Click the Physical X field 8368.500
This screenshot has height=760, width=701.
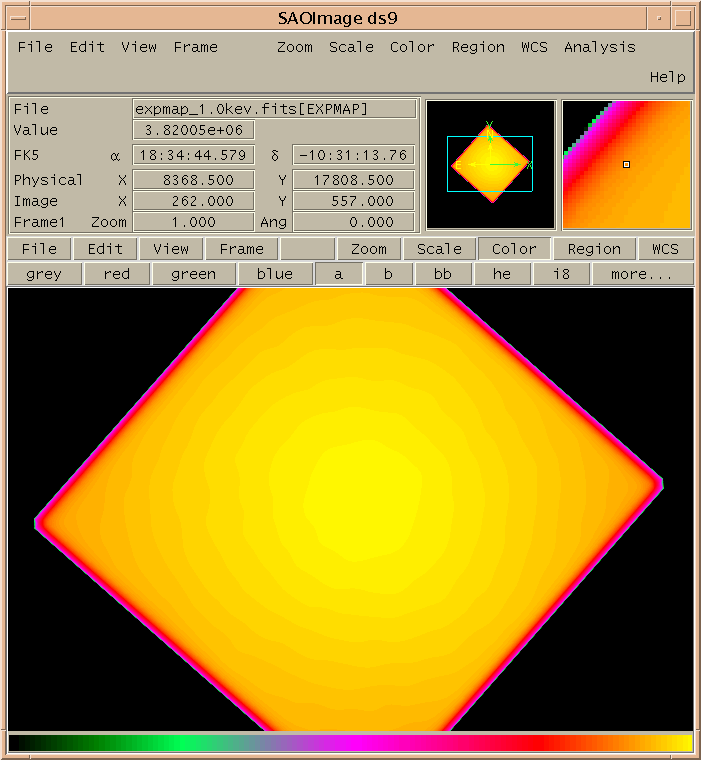[193, 180]
